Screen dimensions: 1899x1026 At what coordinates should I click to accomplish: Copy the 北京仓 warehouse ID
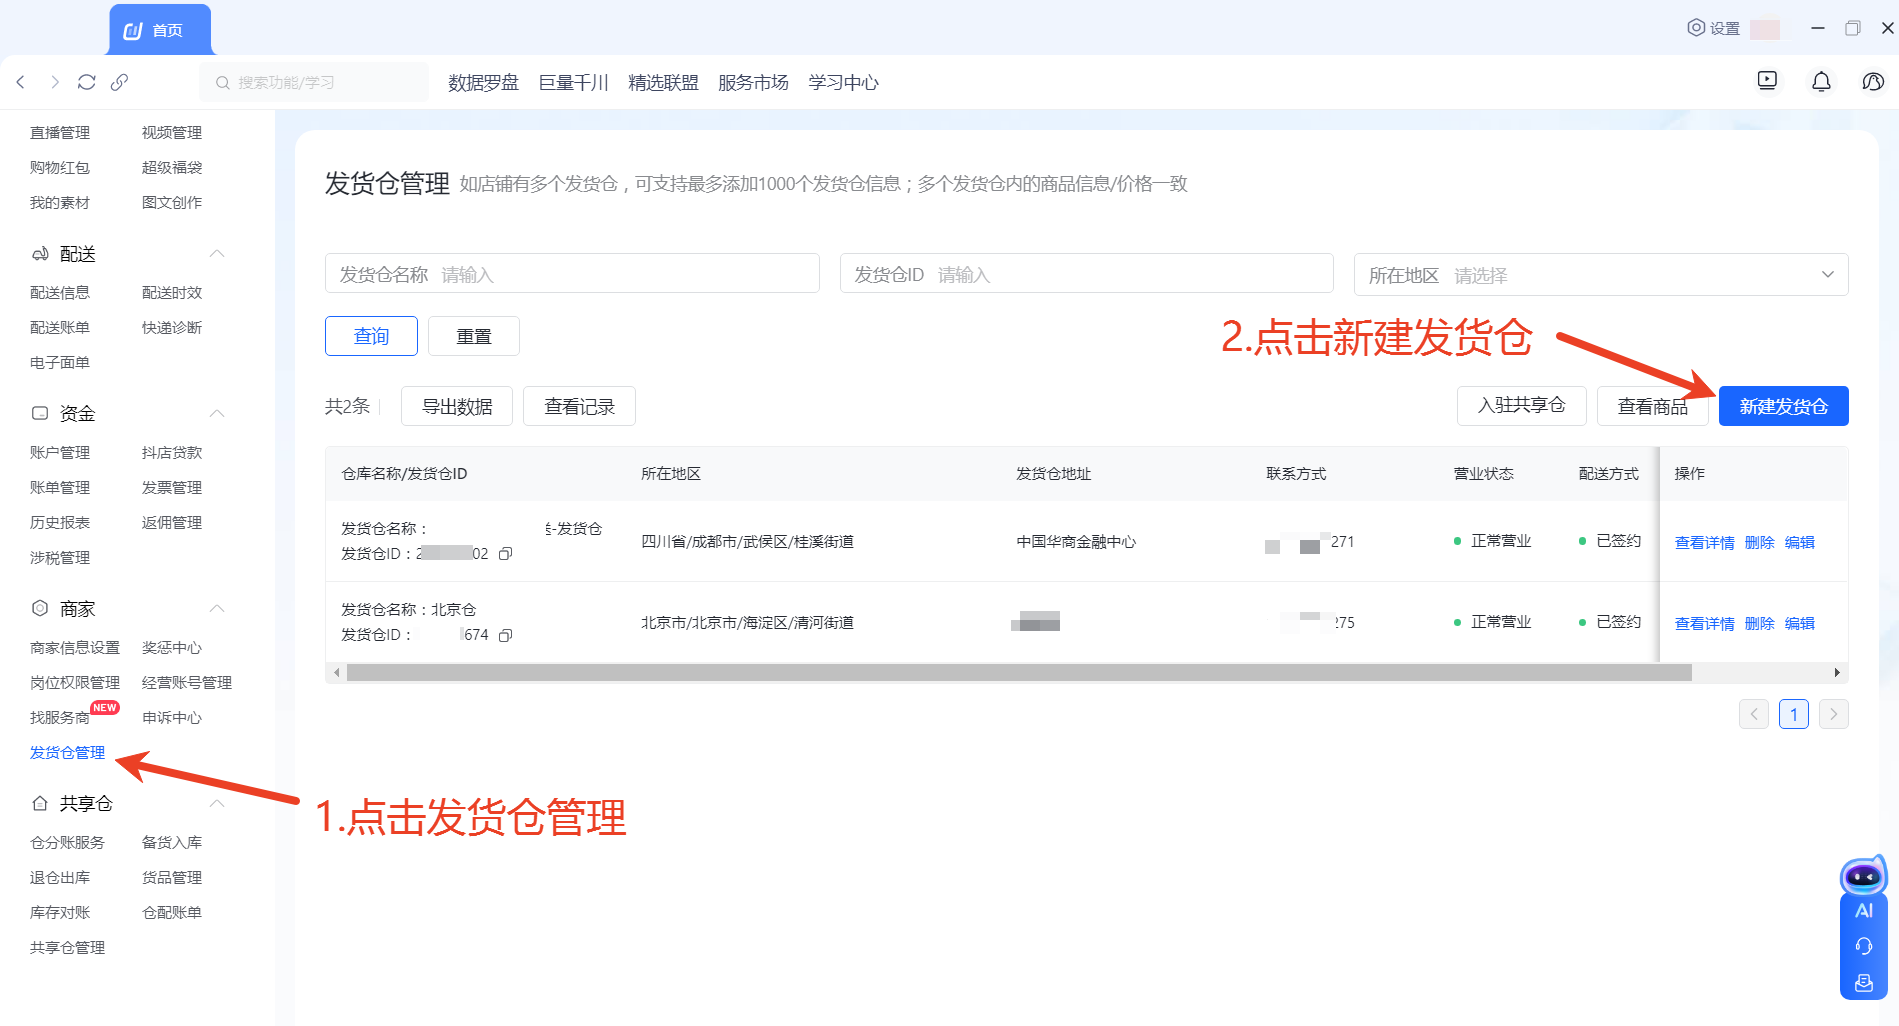coord(506,635)
